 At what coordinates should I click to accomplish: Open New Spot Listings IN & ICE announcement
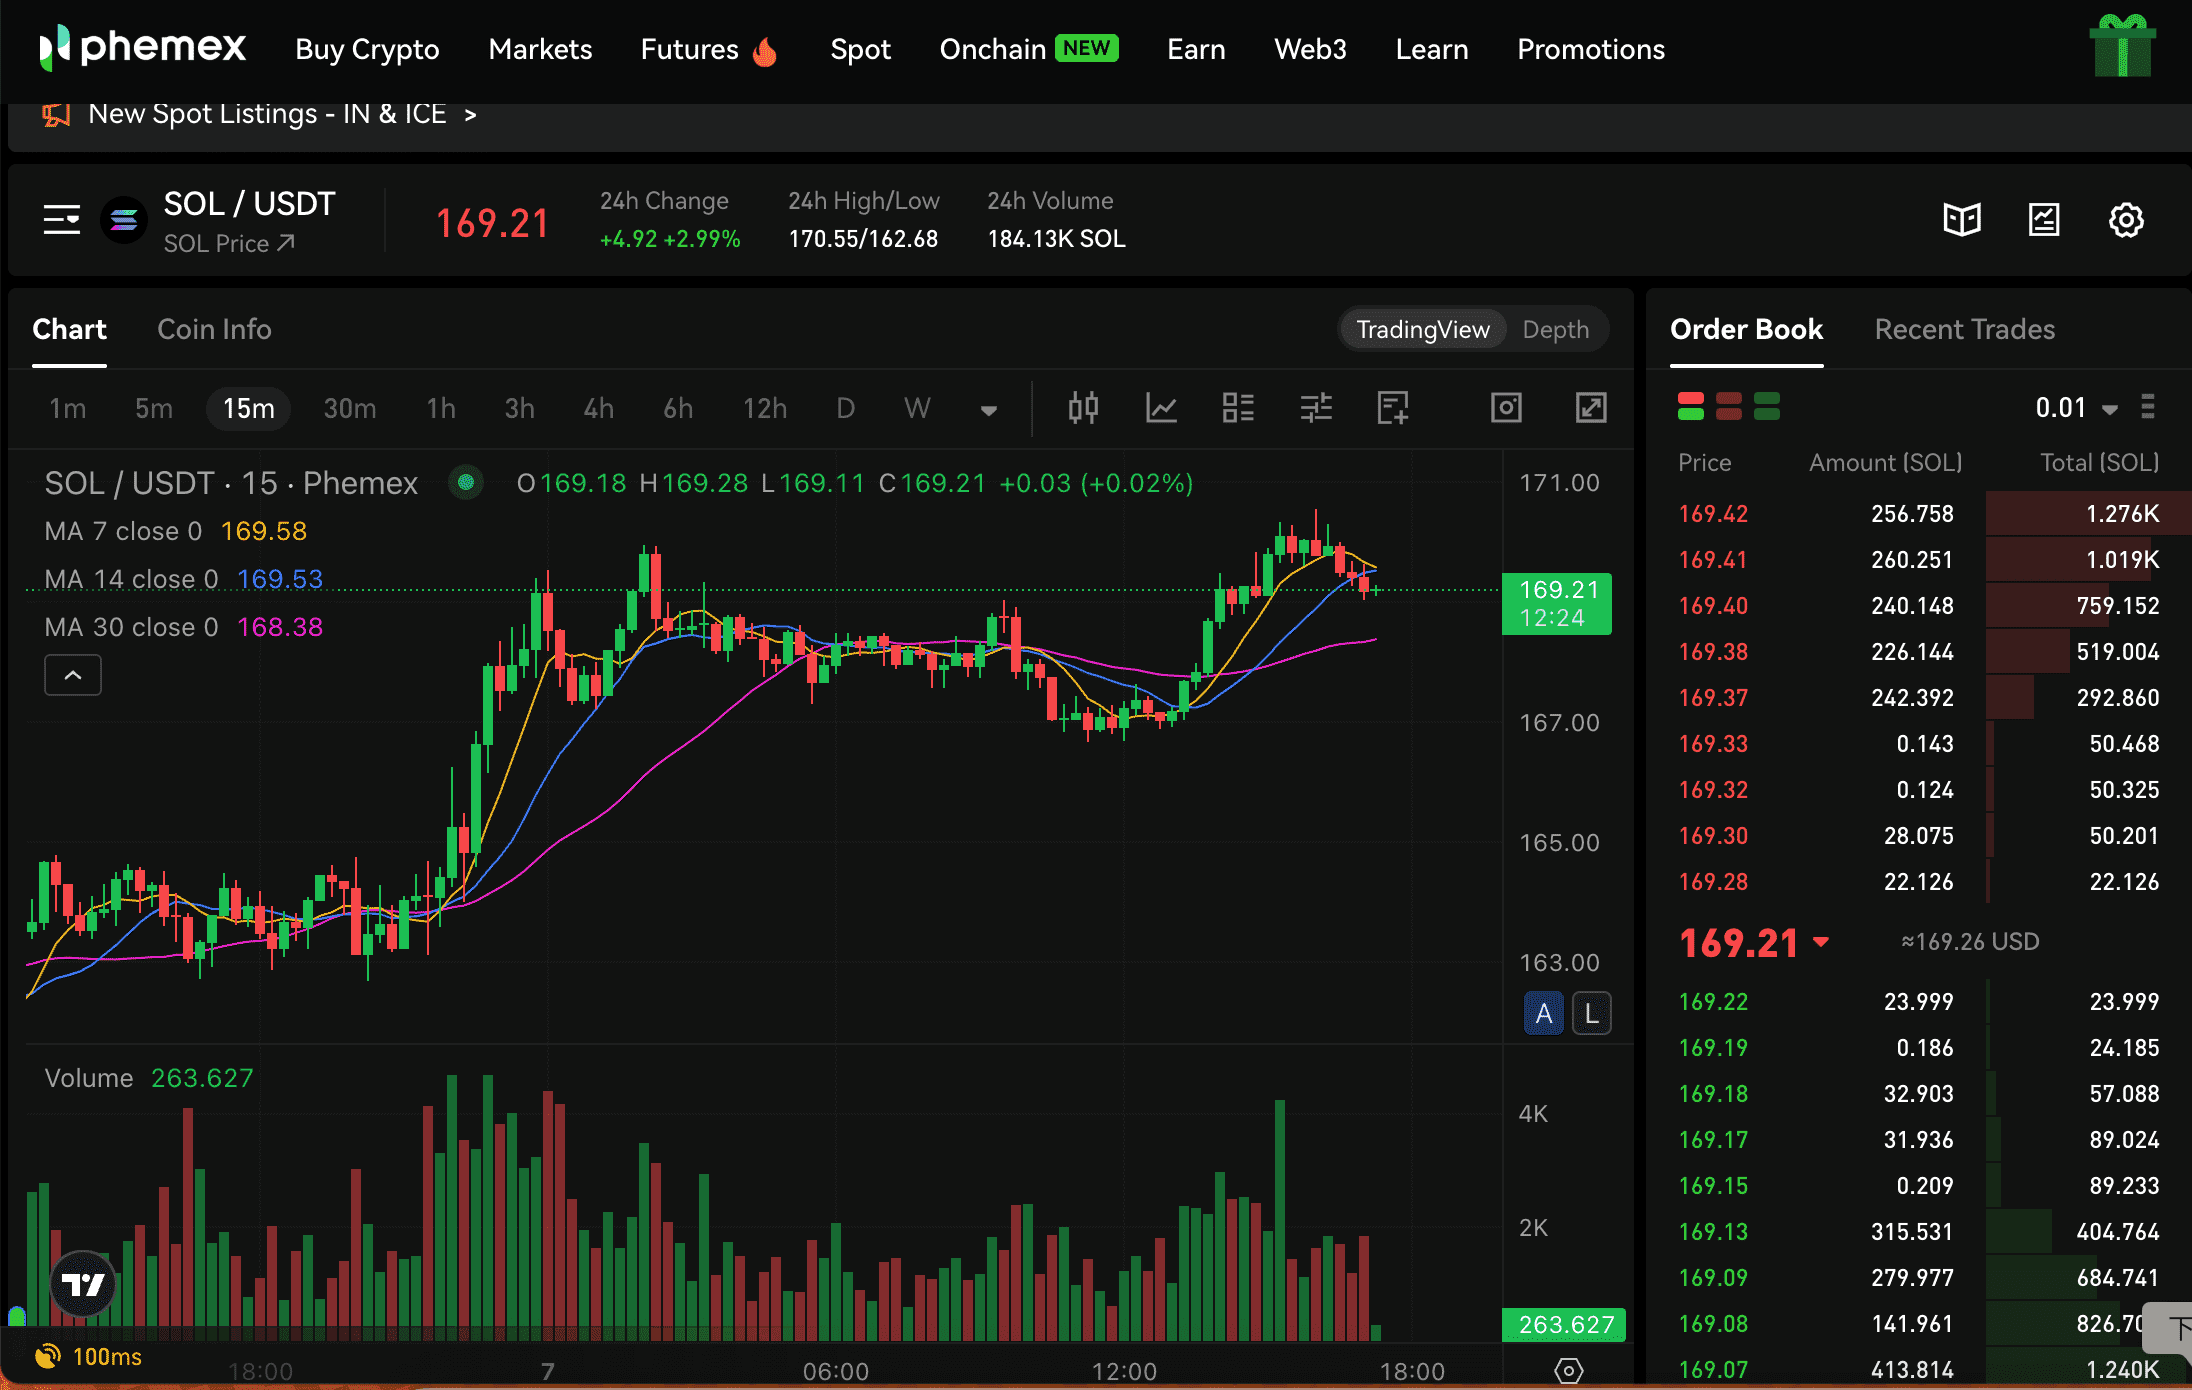(x=282, y=114)
